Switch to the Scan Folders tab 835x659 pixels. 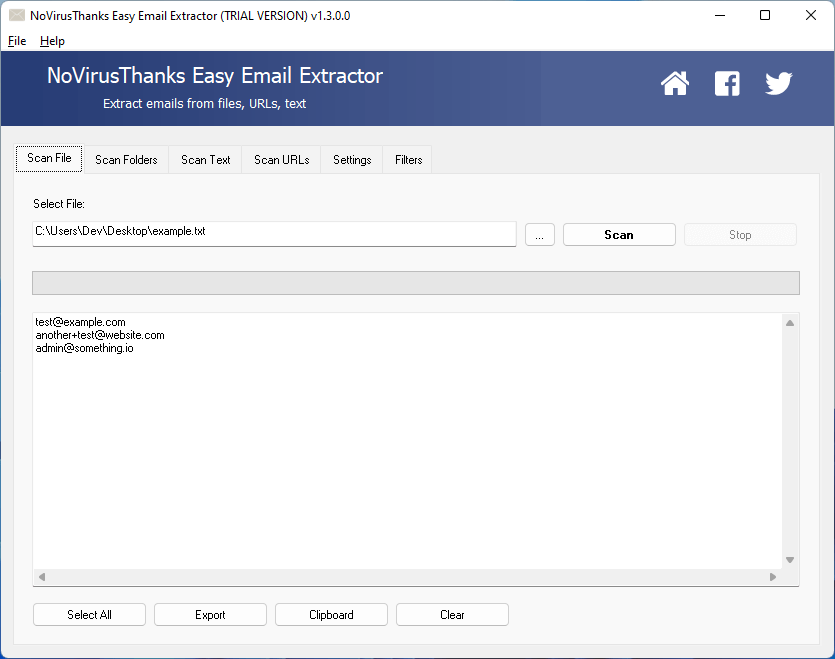(x=126, y=159)
